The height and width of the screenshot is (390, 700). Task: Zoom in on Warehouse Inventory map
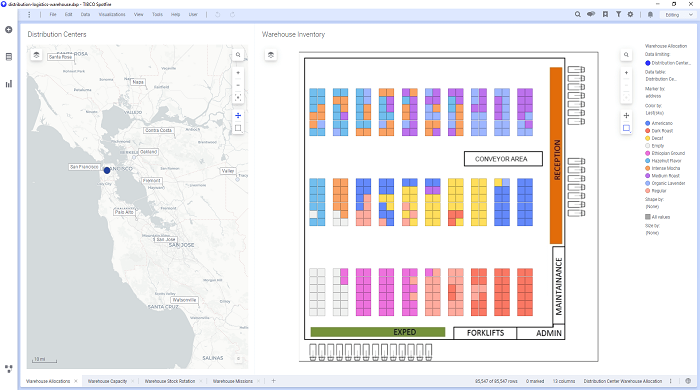[x=626, y=73]
